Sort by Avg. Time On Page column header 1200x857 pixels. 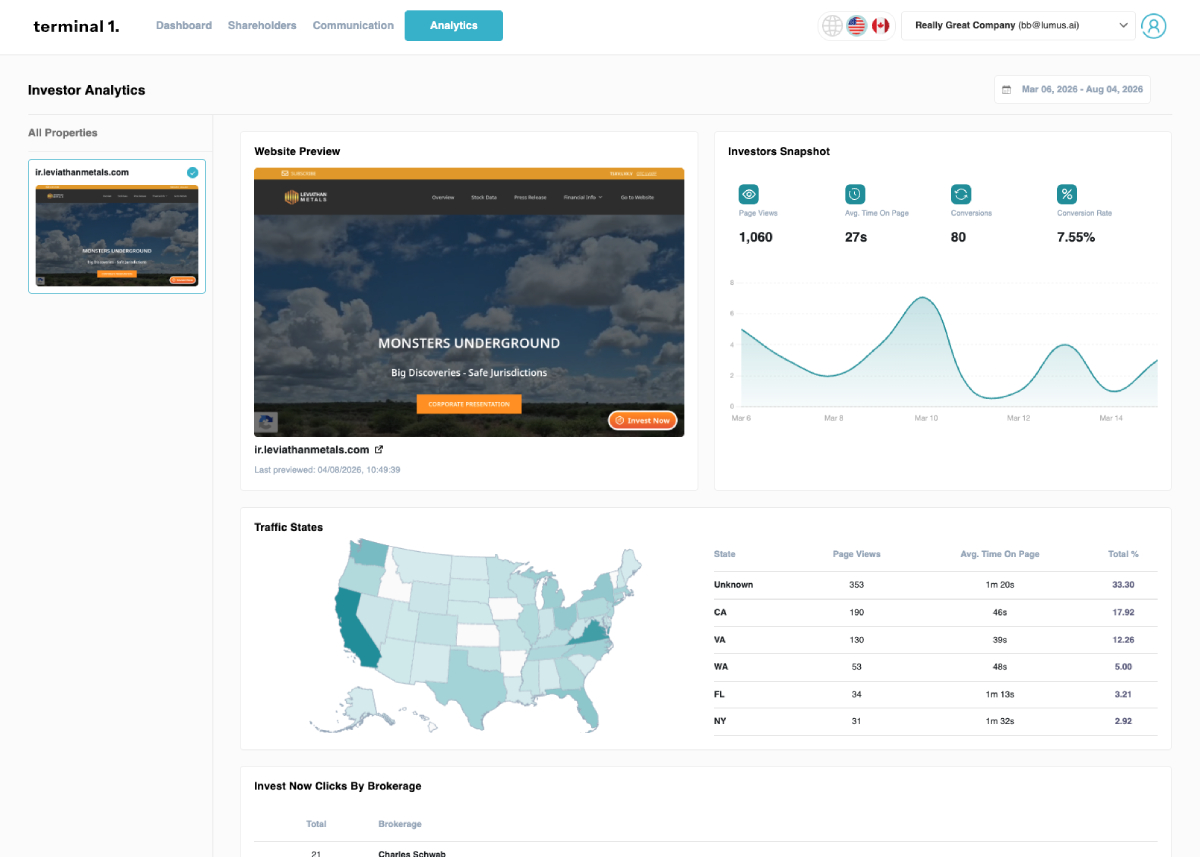pyautogui.click(x=1000, y=554)
